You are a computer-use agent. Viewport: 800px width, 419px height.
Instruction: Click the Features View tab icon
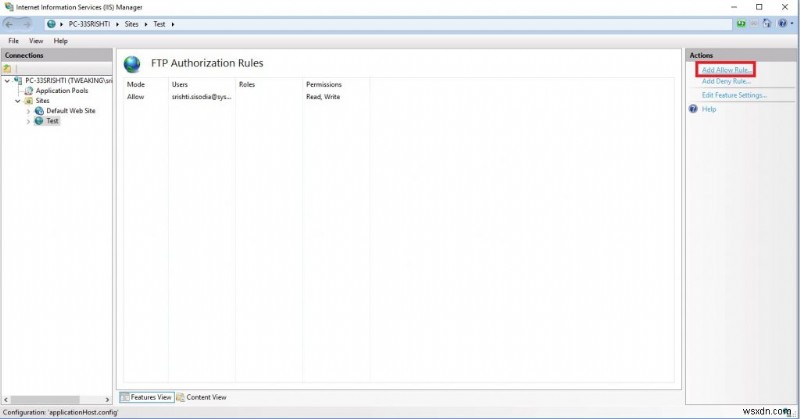[x=125, y=397]
